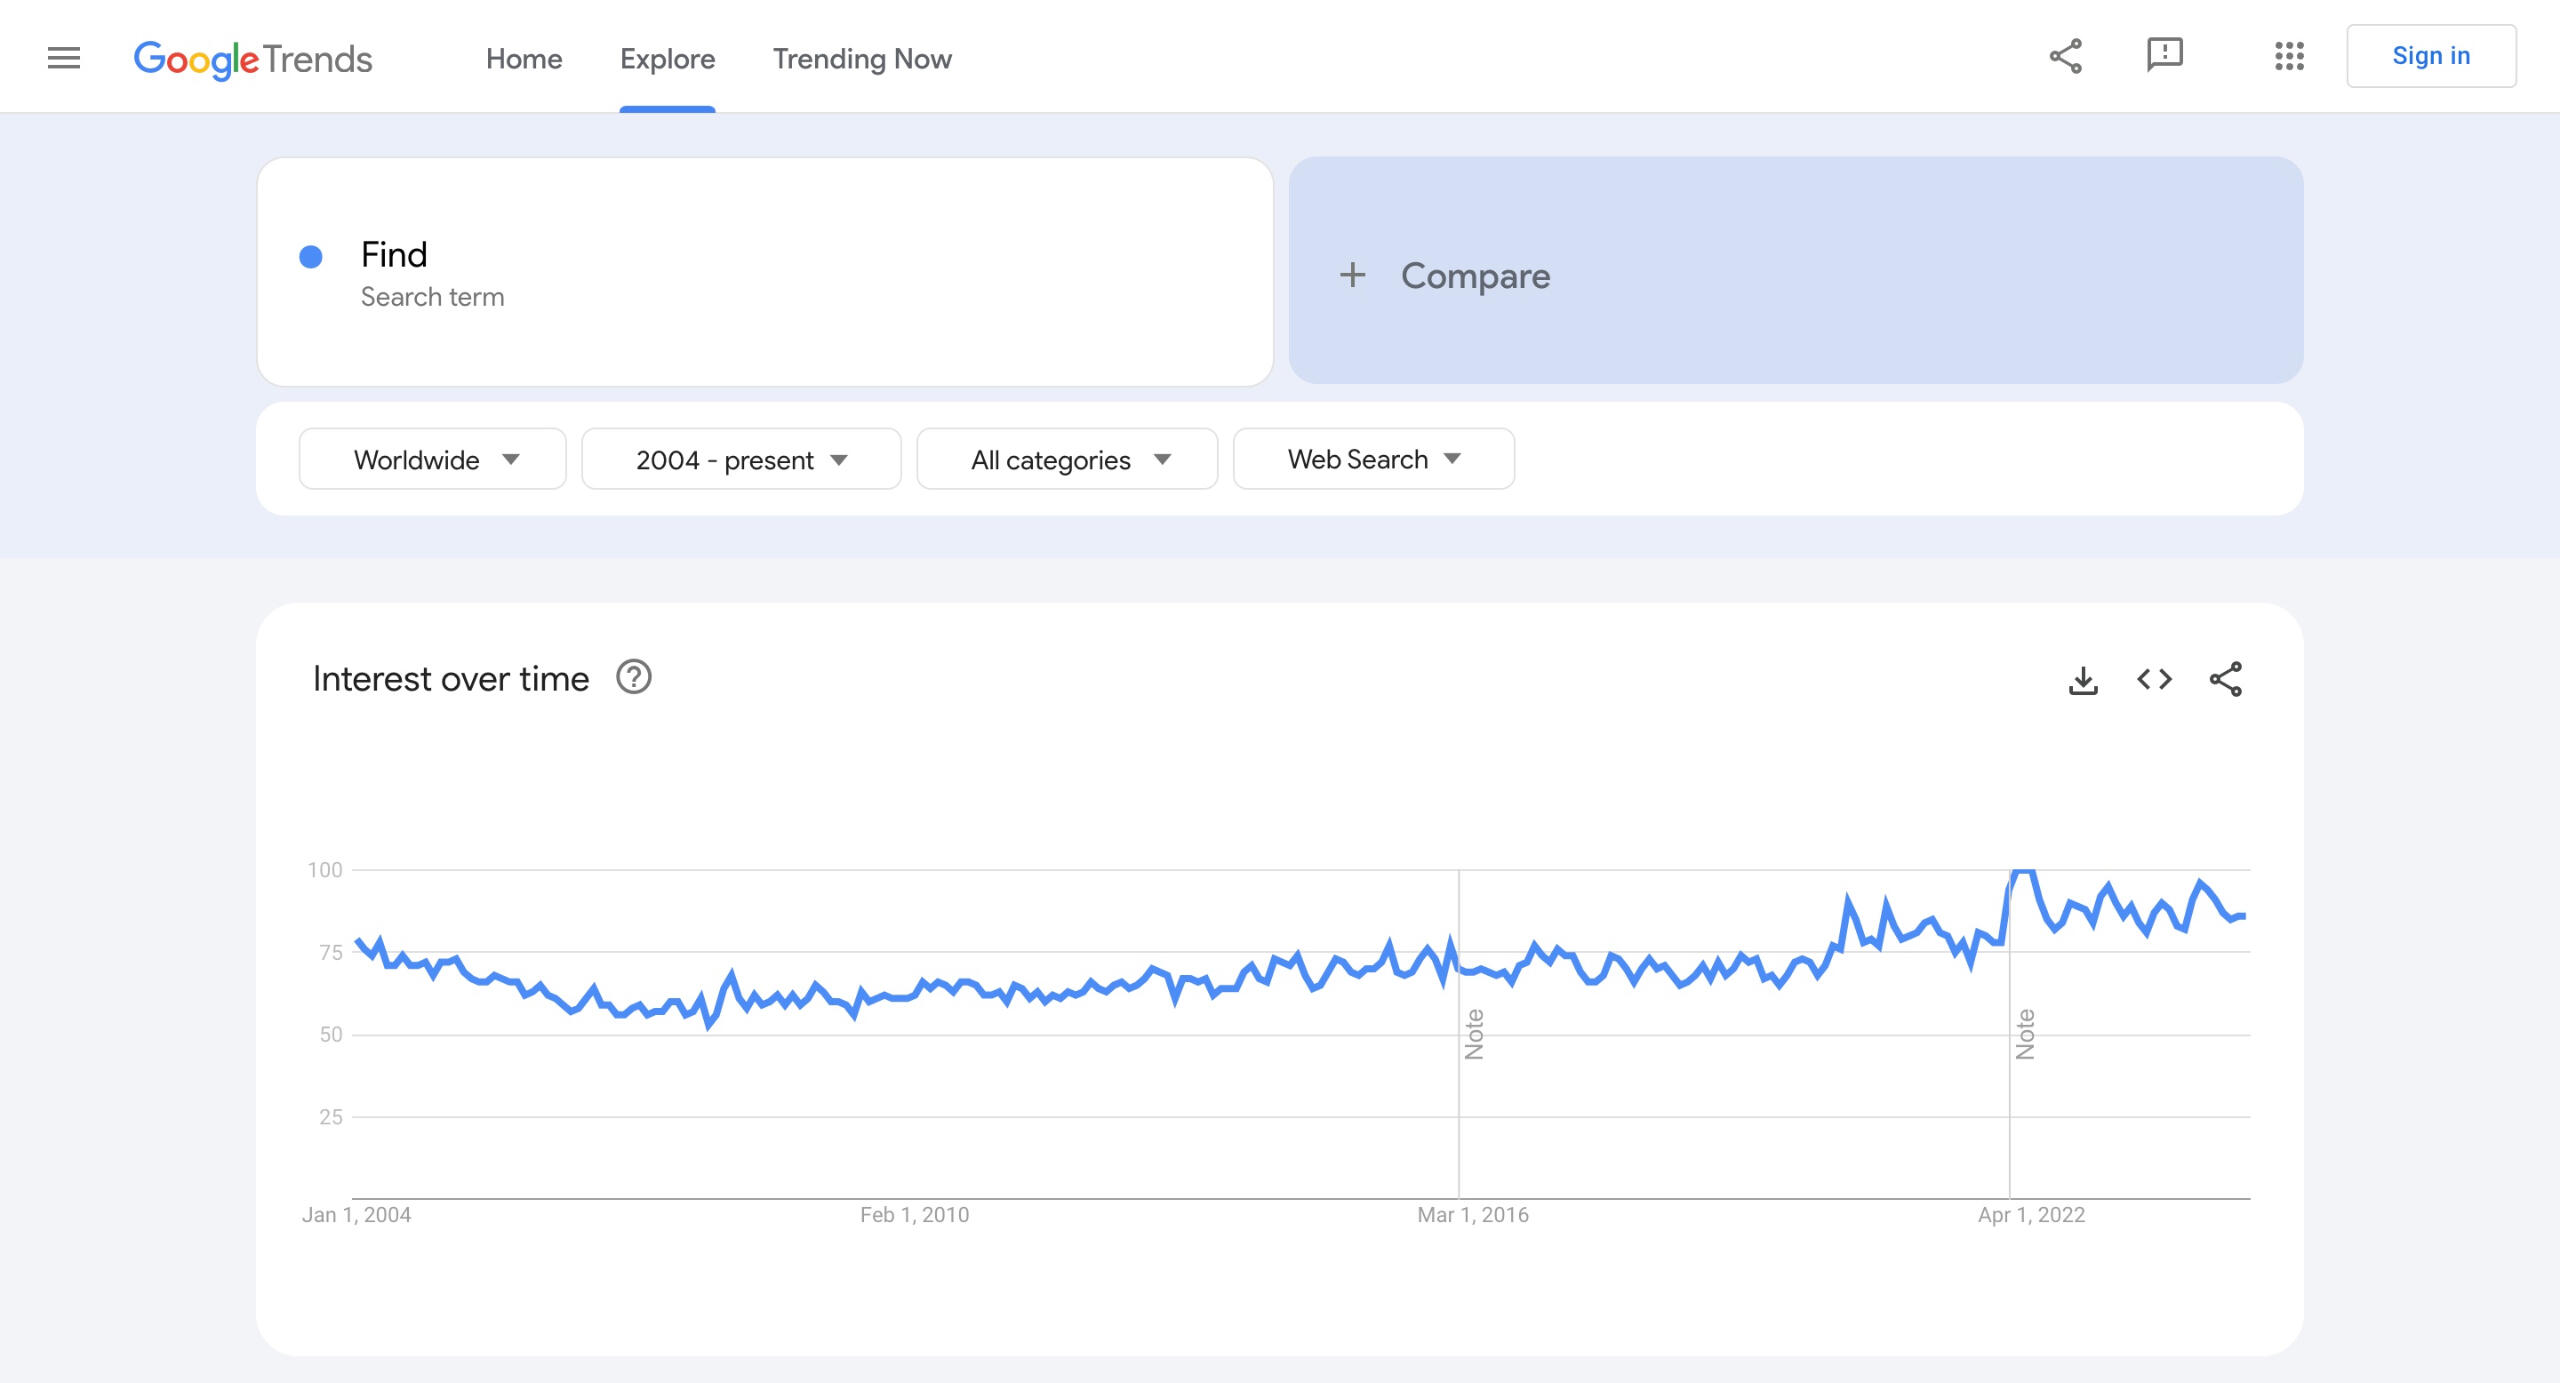2560x1383 pixels.
Task: Click the embed code icon
Action: click(x=2154, y=680)
